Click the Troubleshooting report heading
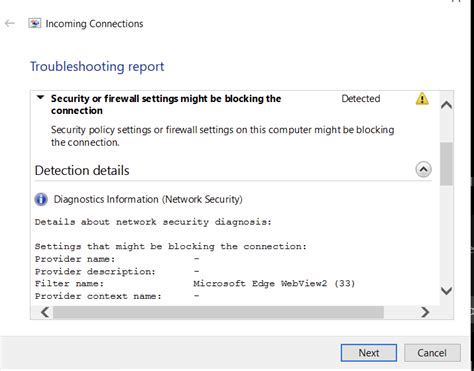 (97, 67)
